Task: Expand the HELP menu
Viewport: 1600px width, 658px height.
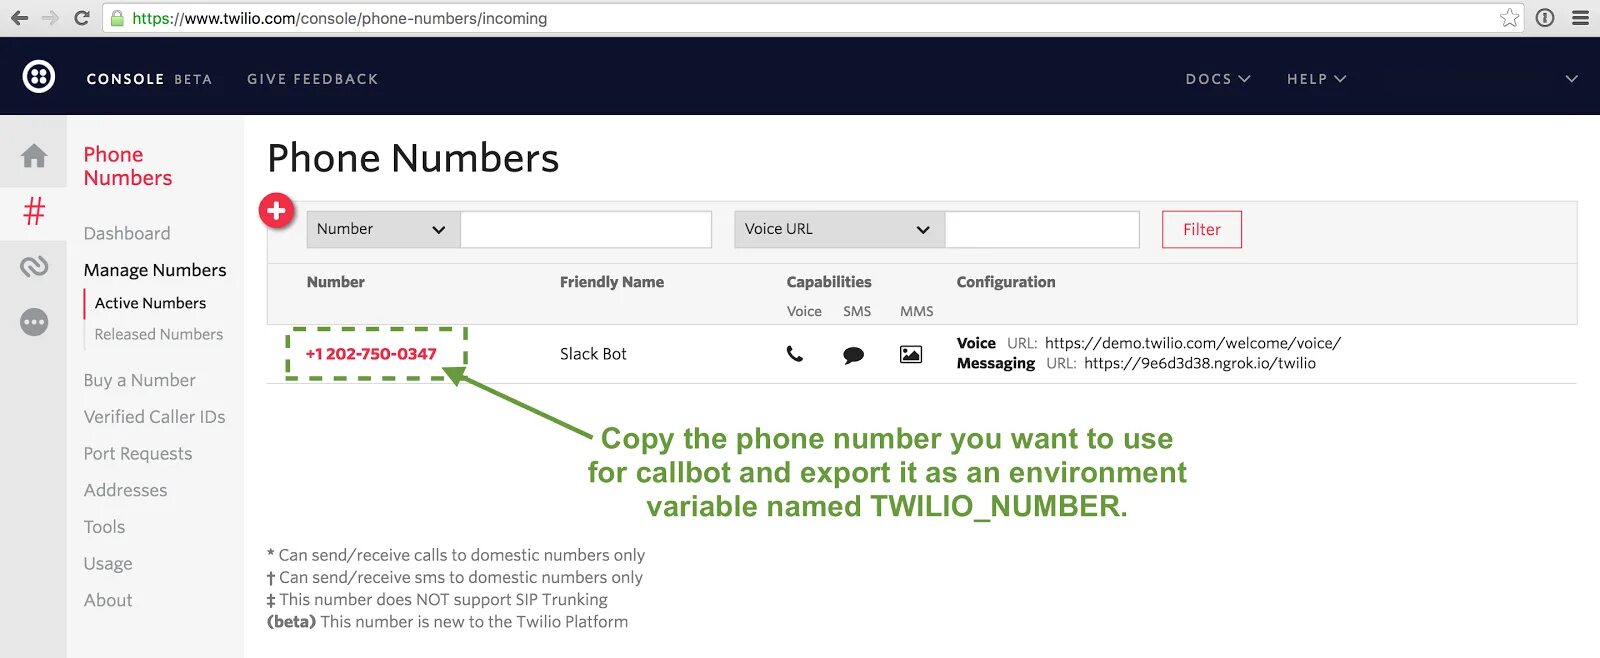Action: (x=1316, y=79)
